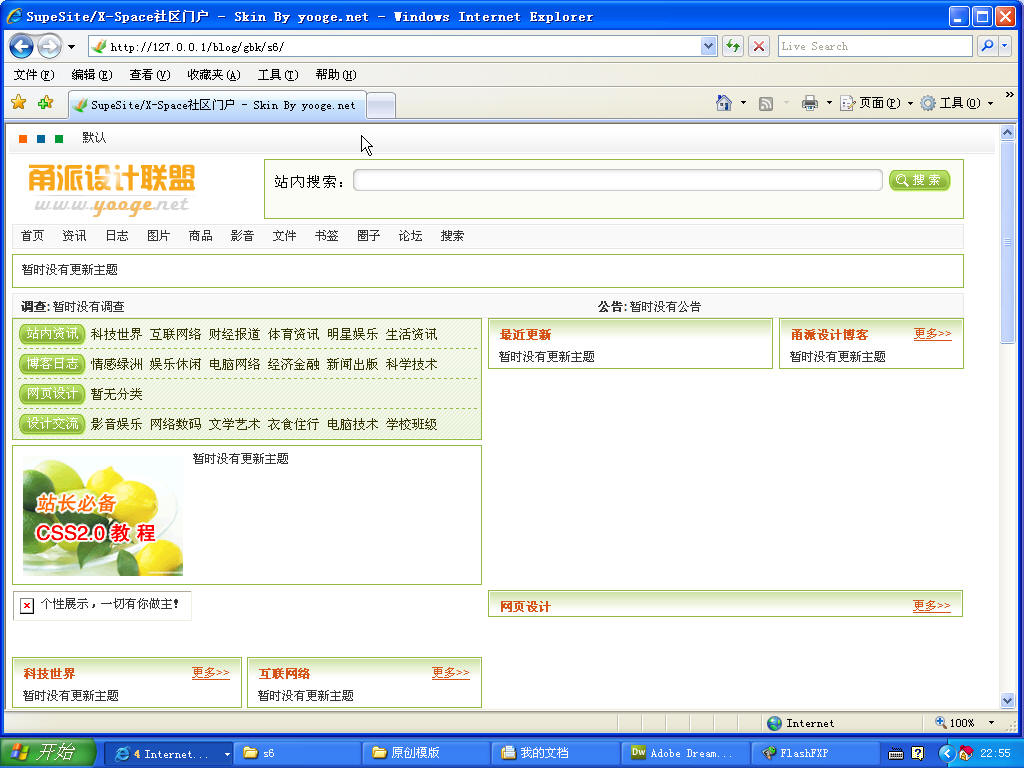
Task: Click the 站内搜索 text input field
Action: (617, 180)
